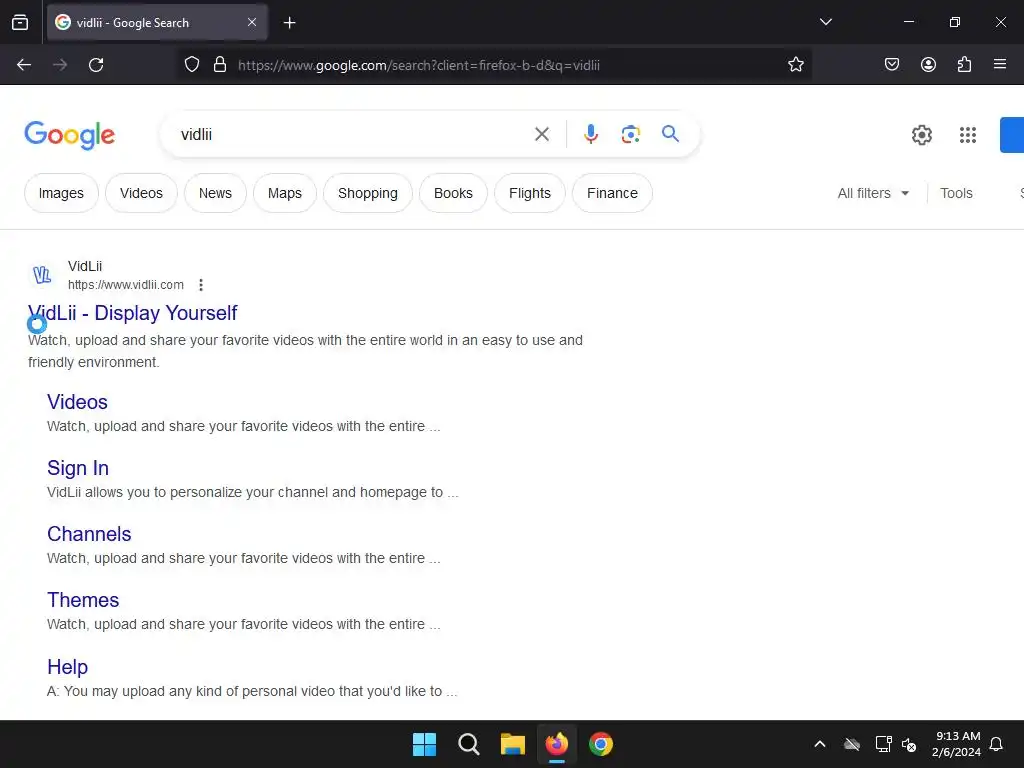Open the Help sitelink
Screen dimensions: 1024x768
coord(67,666)
